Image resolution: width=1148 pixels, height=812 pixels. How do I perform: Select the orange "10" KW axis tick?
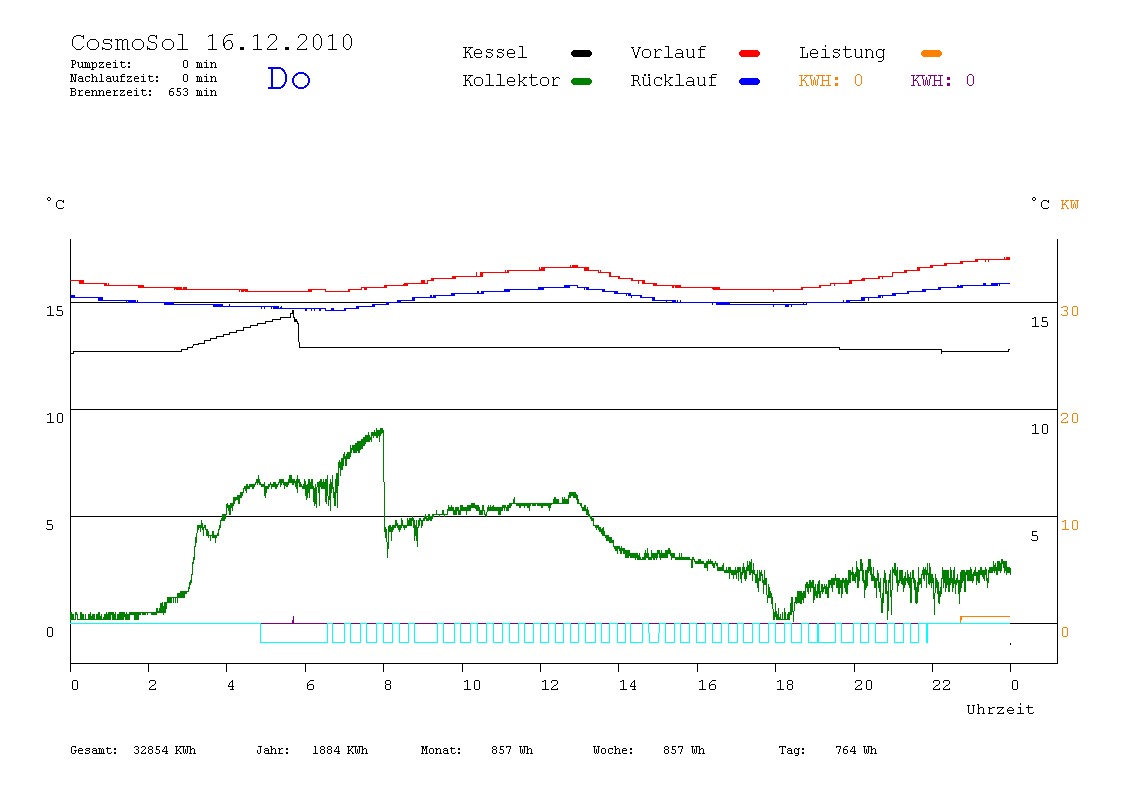point(1070,525)
